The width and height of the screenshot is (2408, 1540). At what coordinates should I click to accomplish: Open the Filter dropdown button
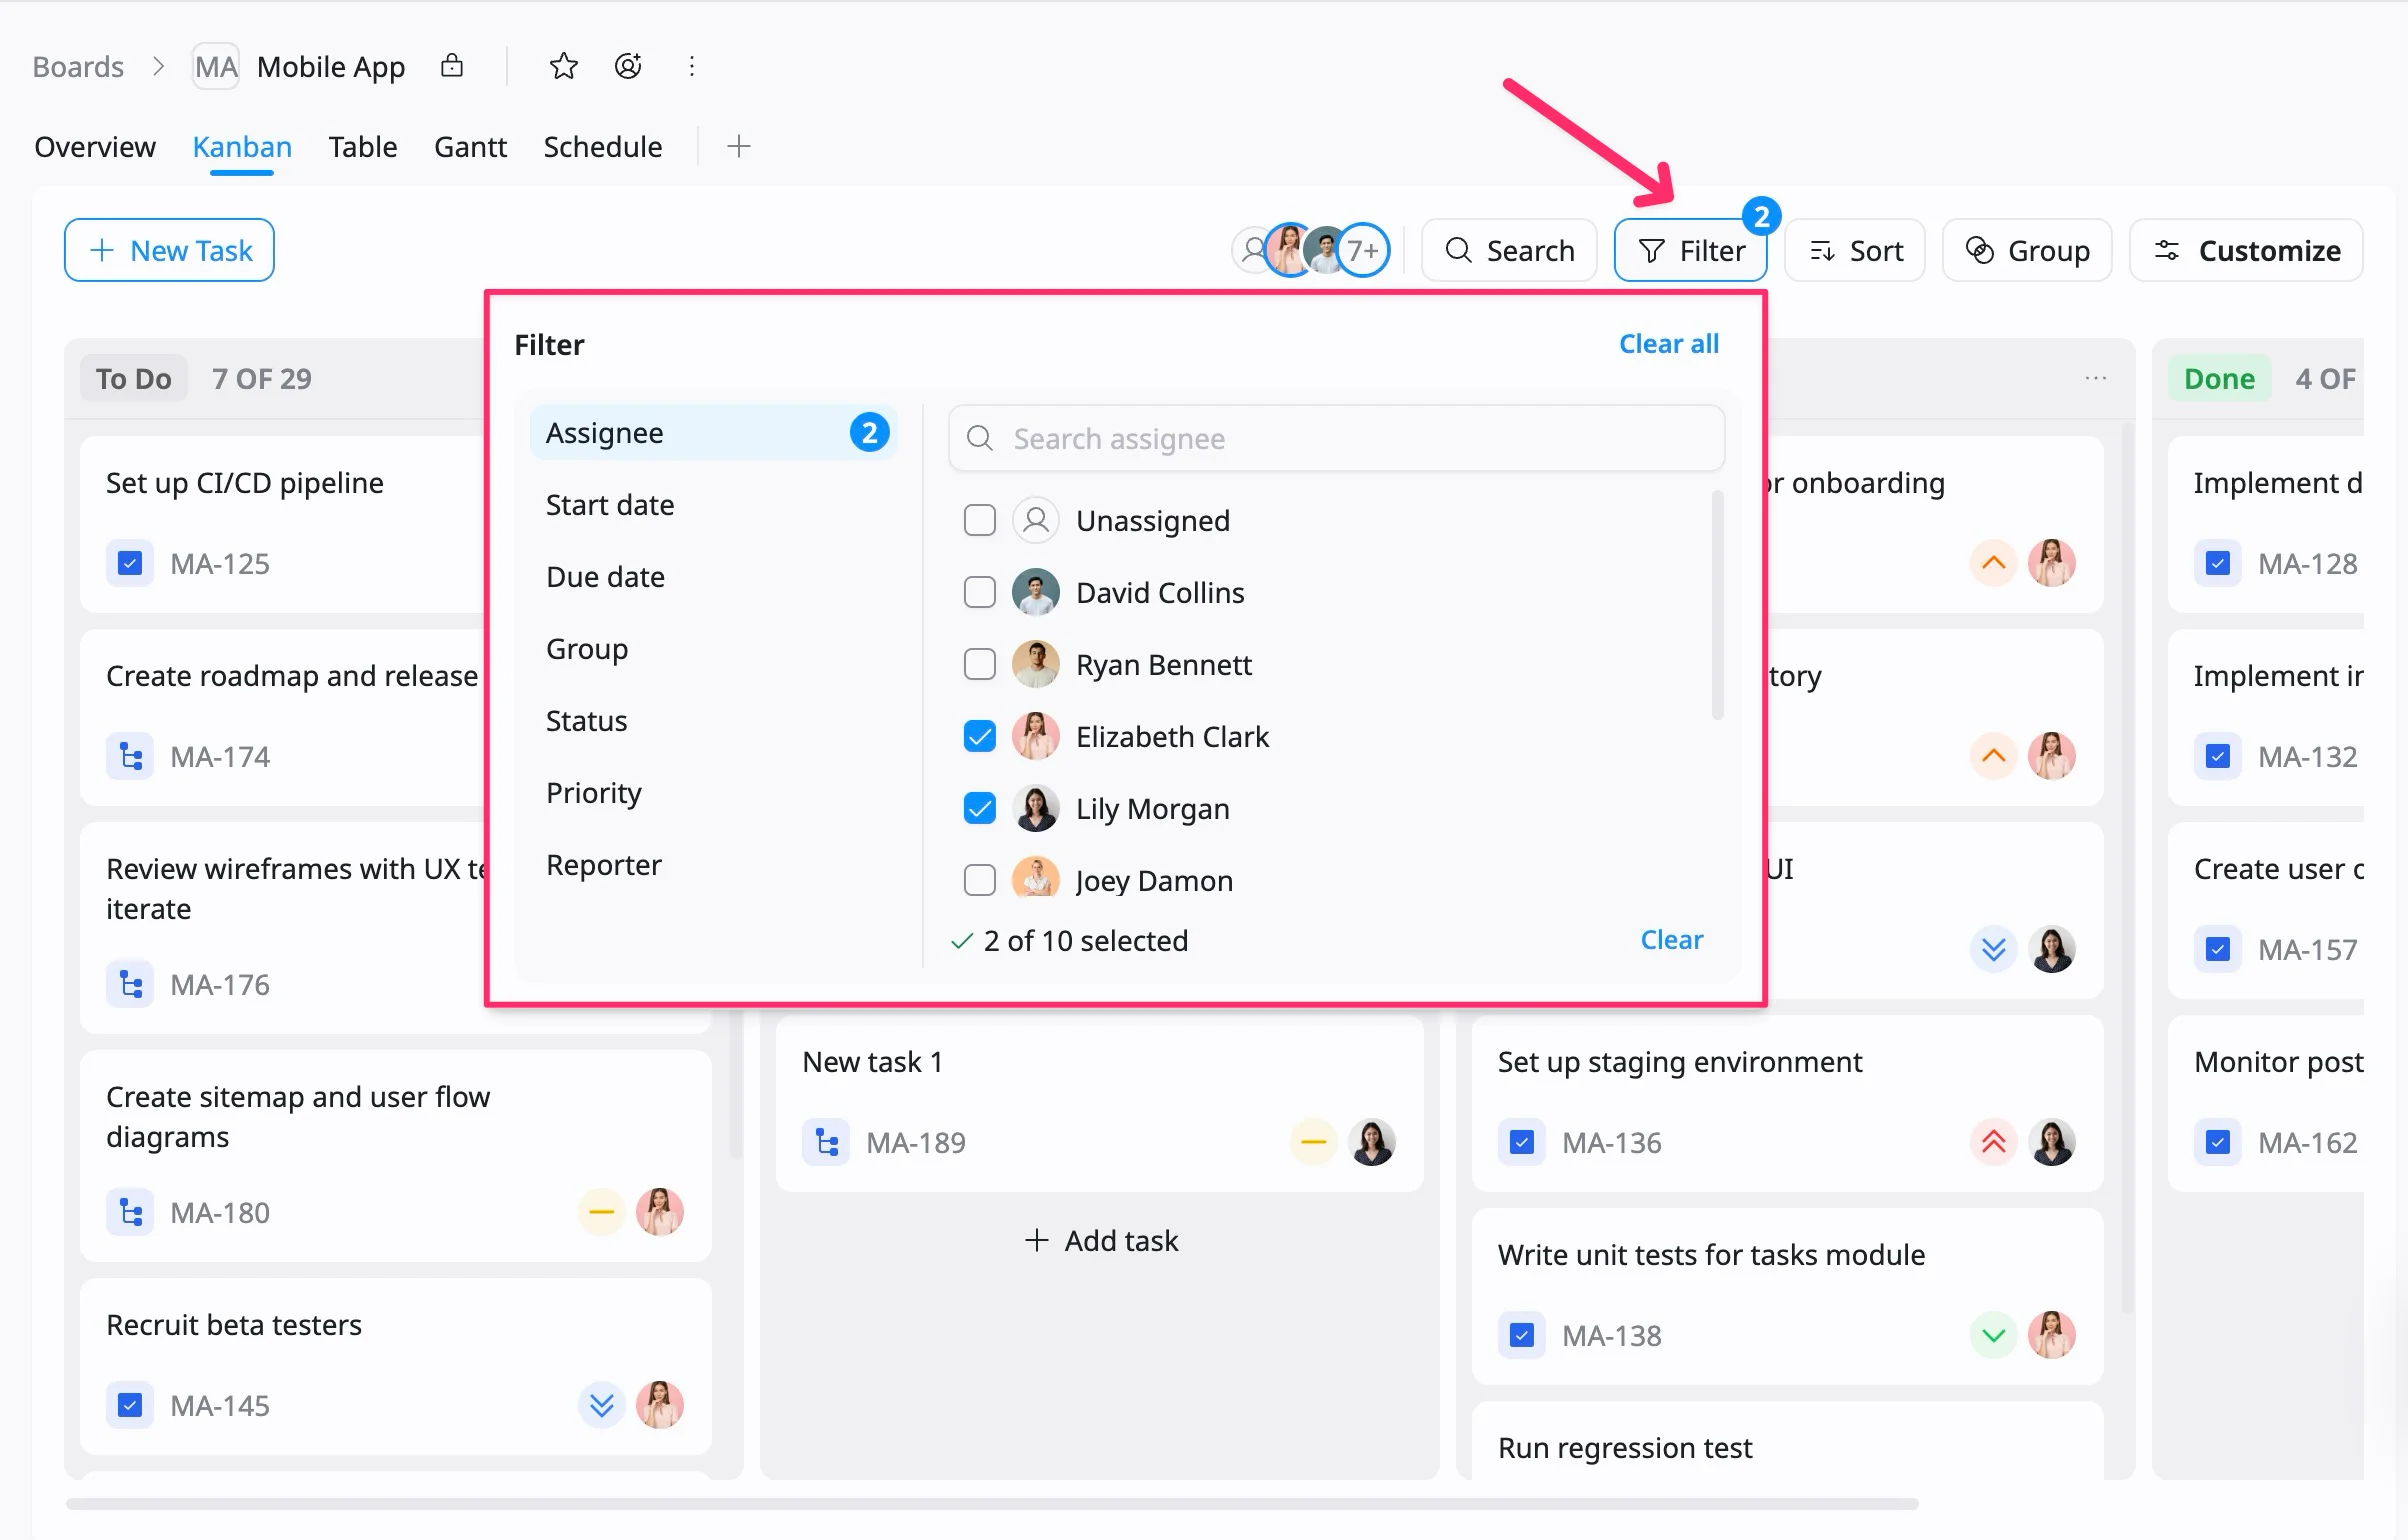pos(1691,250)
